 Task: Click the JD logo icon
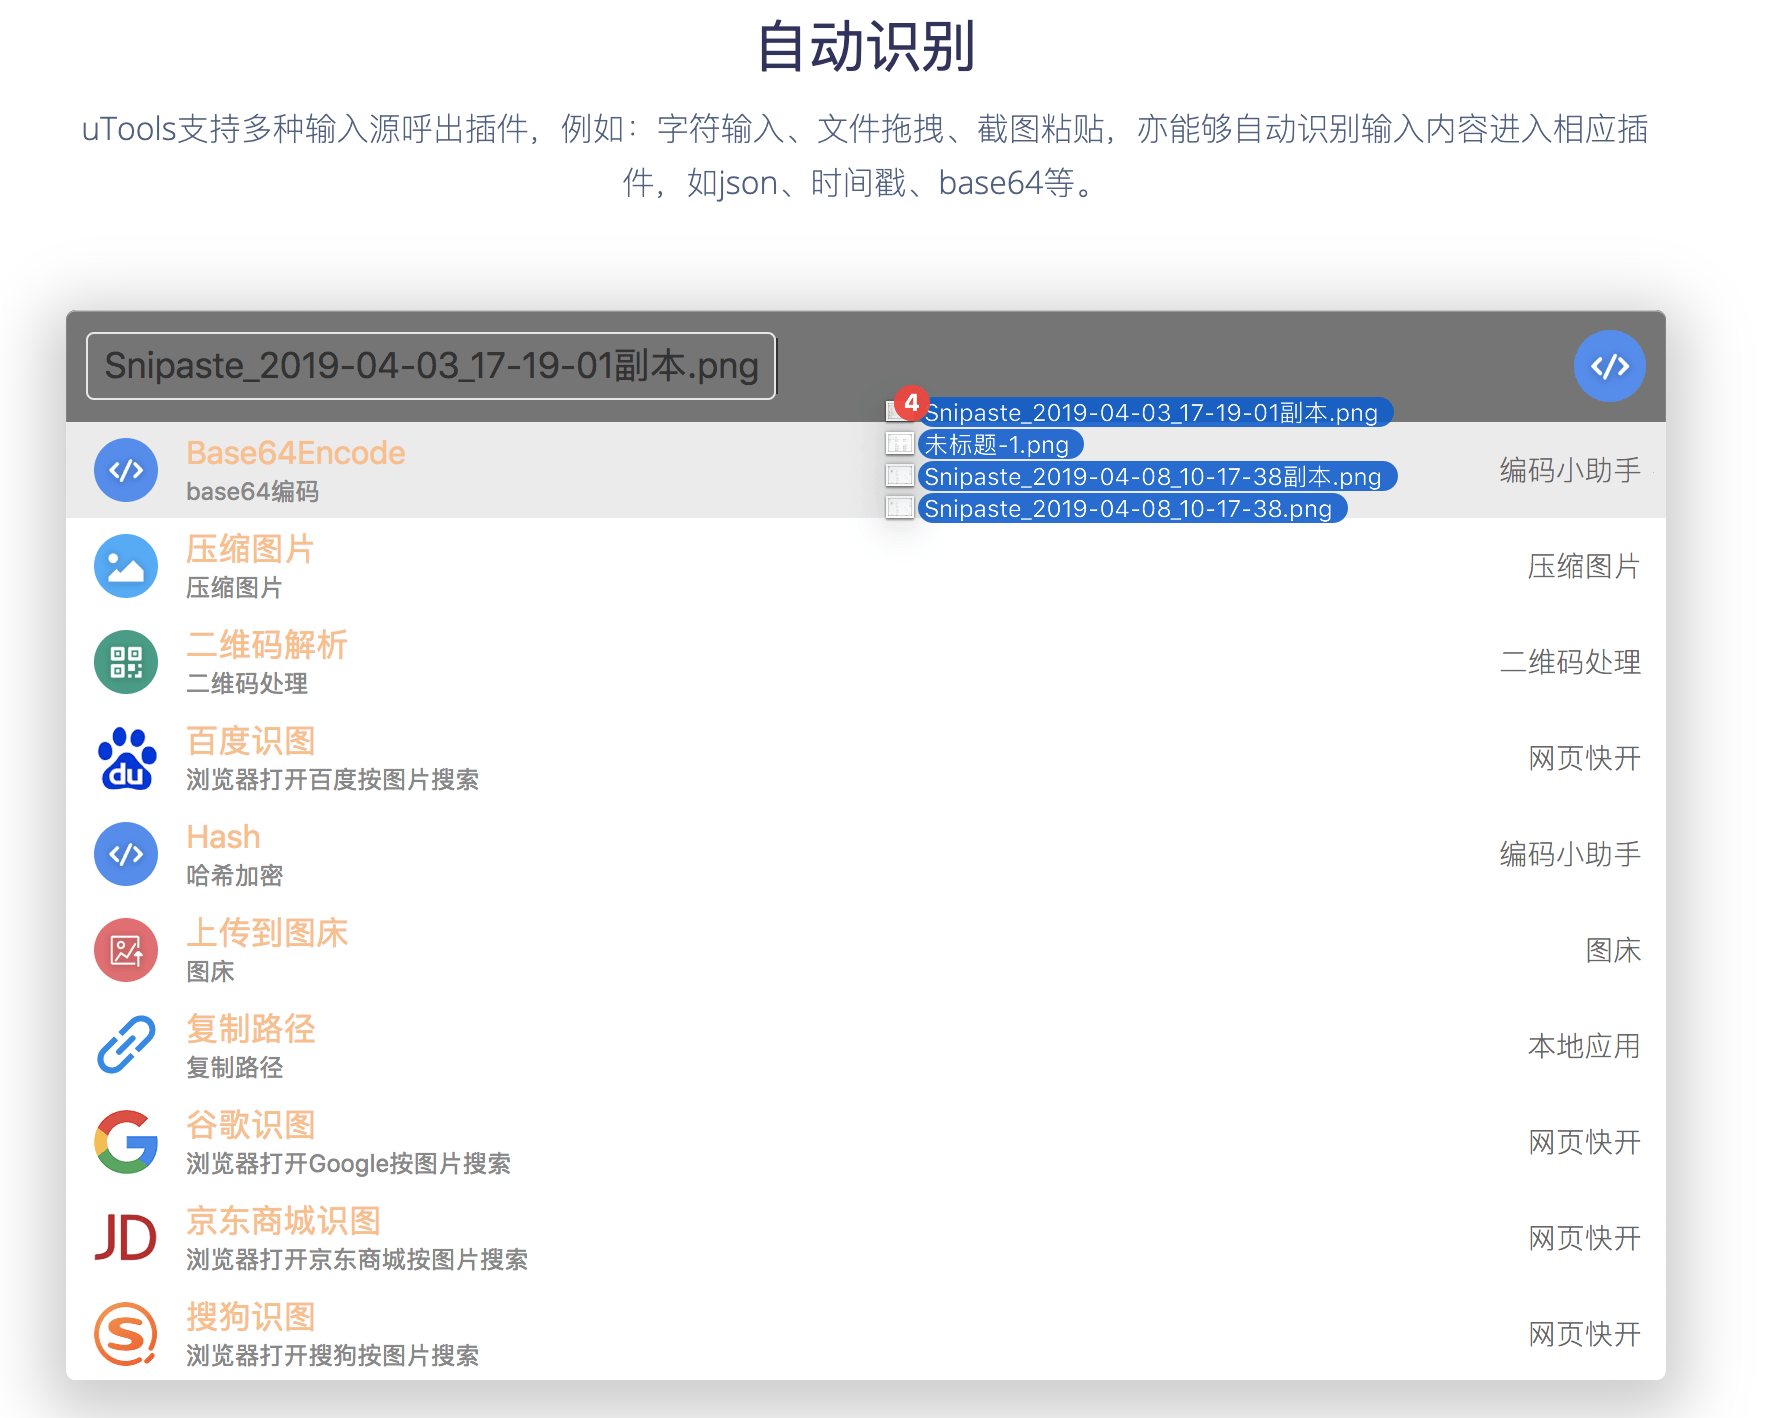(x=126, y=1238)
